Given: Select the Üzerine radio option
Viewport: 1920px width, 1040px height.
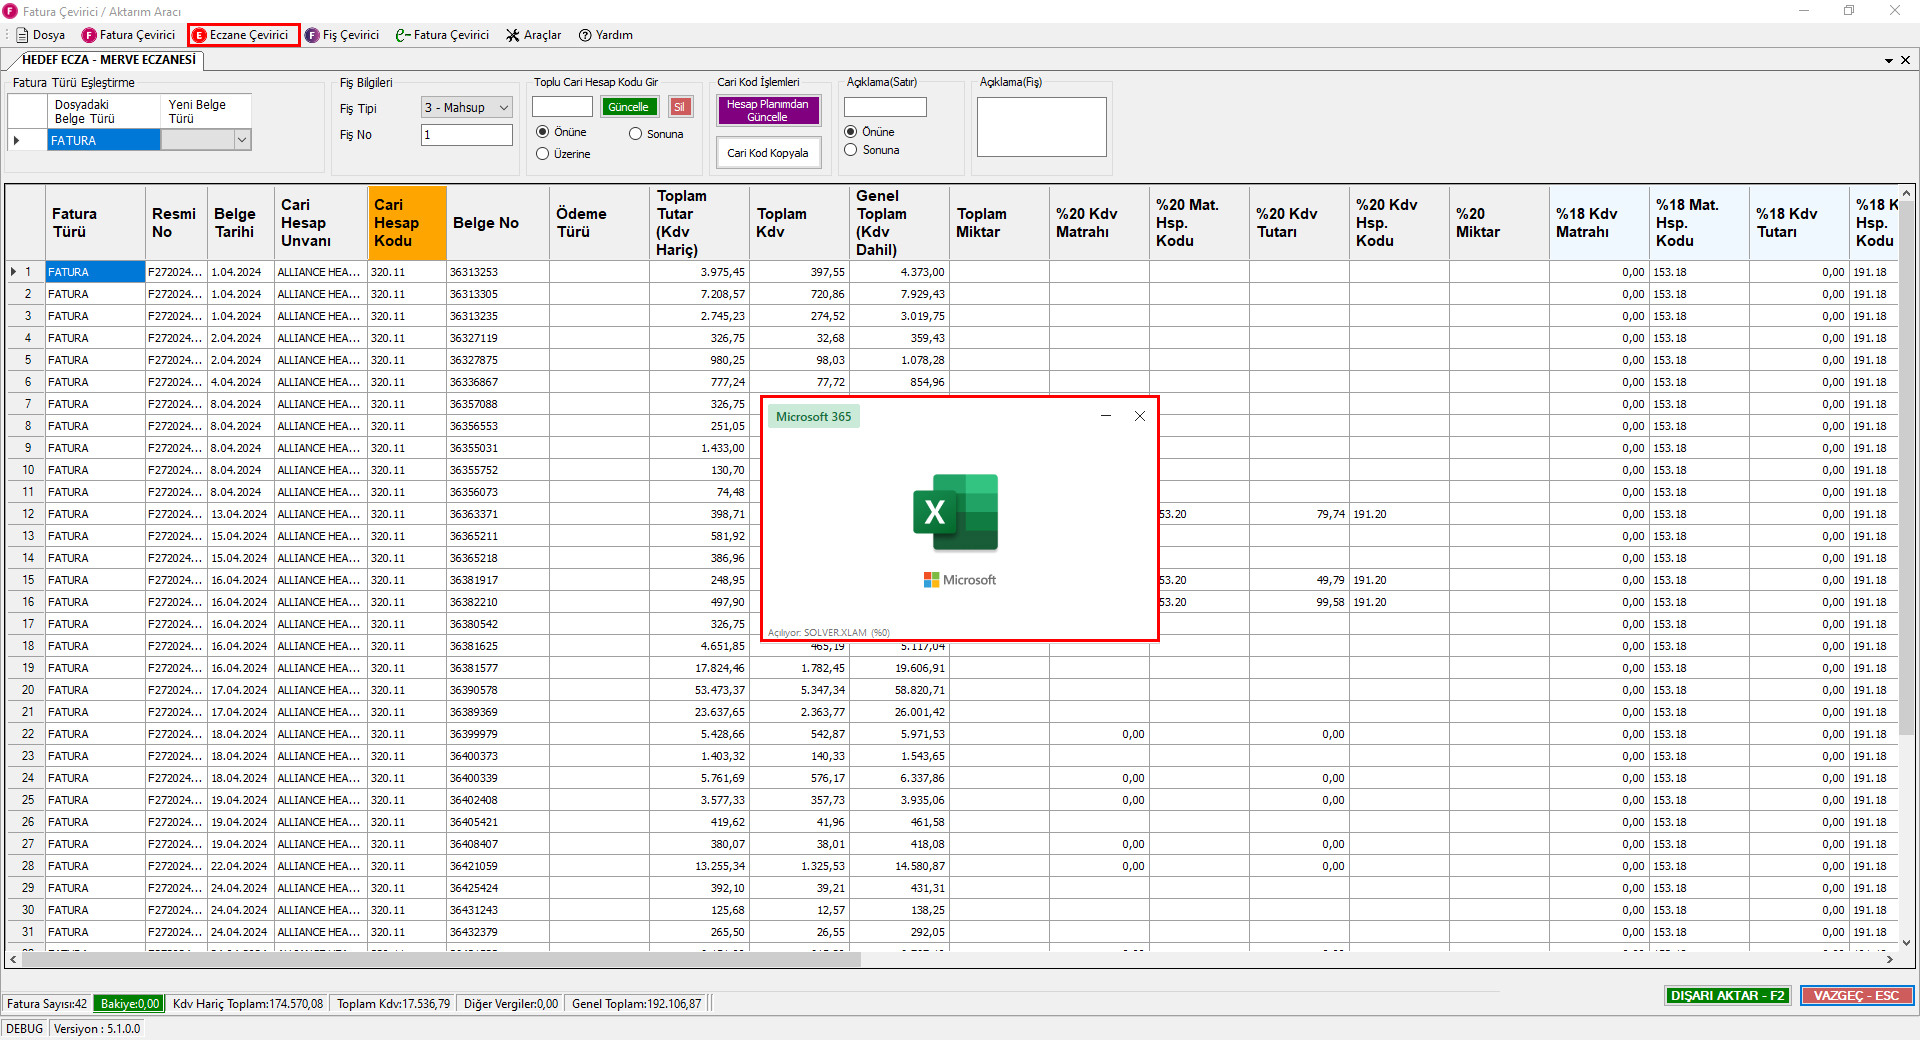Looking at the screenshot, I should coord(543,154).
